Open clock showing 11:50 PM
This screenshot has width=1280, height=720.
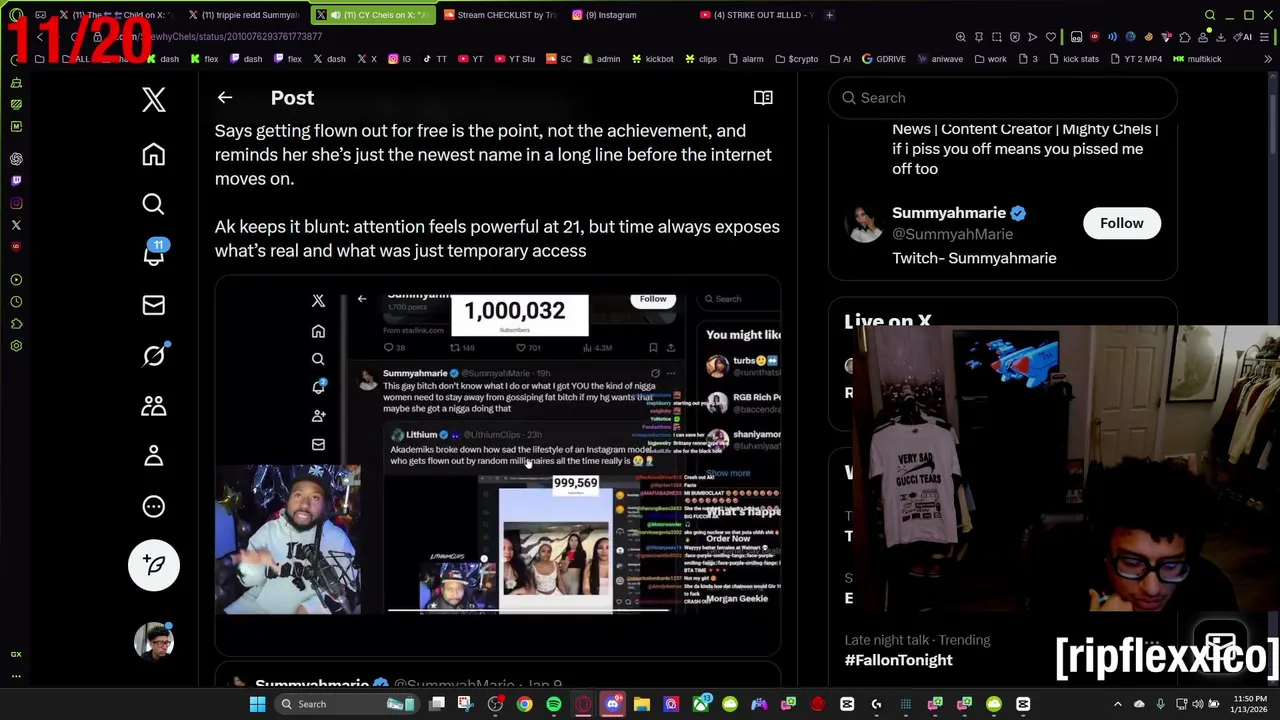1250,704
